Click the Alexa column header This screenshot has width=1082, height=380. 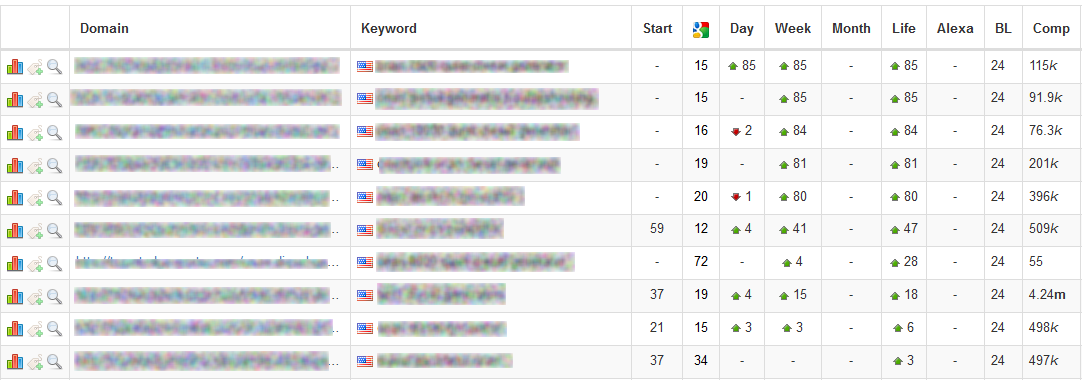(x=955, y=28)
